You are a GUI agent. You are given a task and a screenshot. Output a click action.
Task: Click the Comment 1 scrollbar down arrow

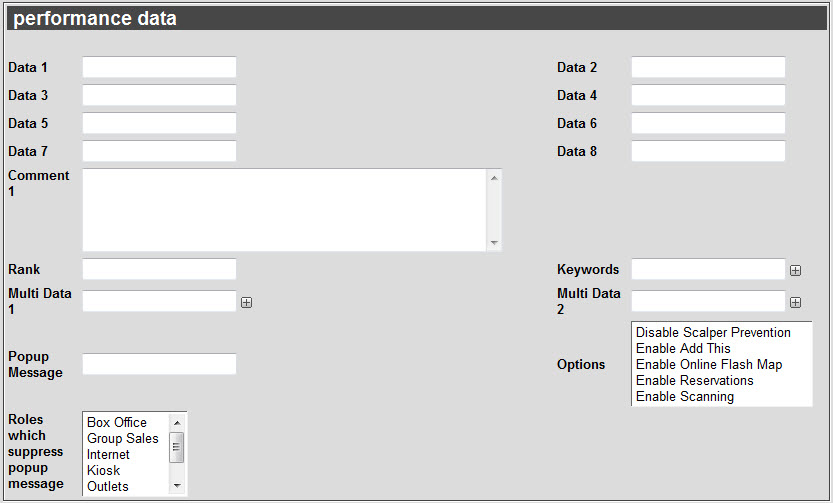point(494,243)
